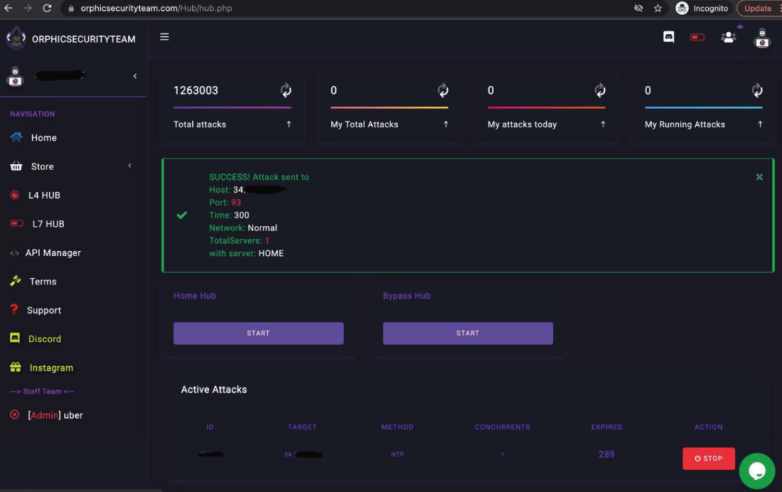The height and width of the screenshot is (492, 782).
Task: Refresh the Total attacks counter
Action: click(x=286, y=90)
